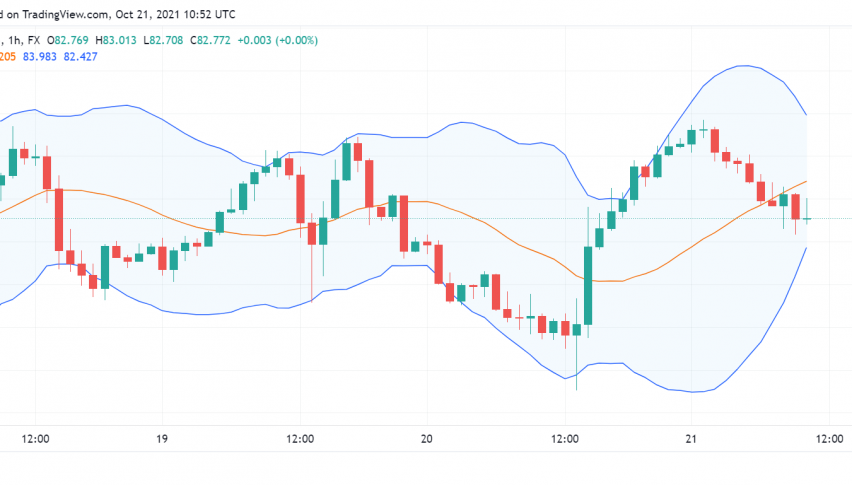
Task: Click the upper band value 83.983
Action: click(40, 56)
